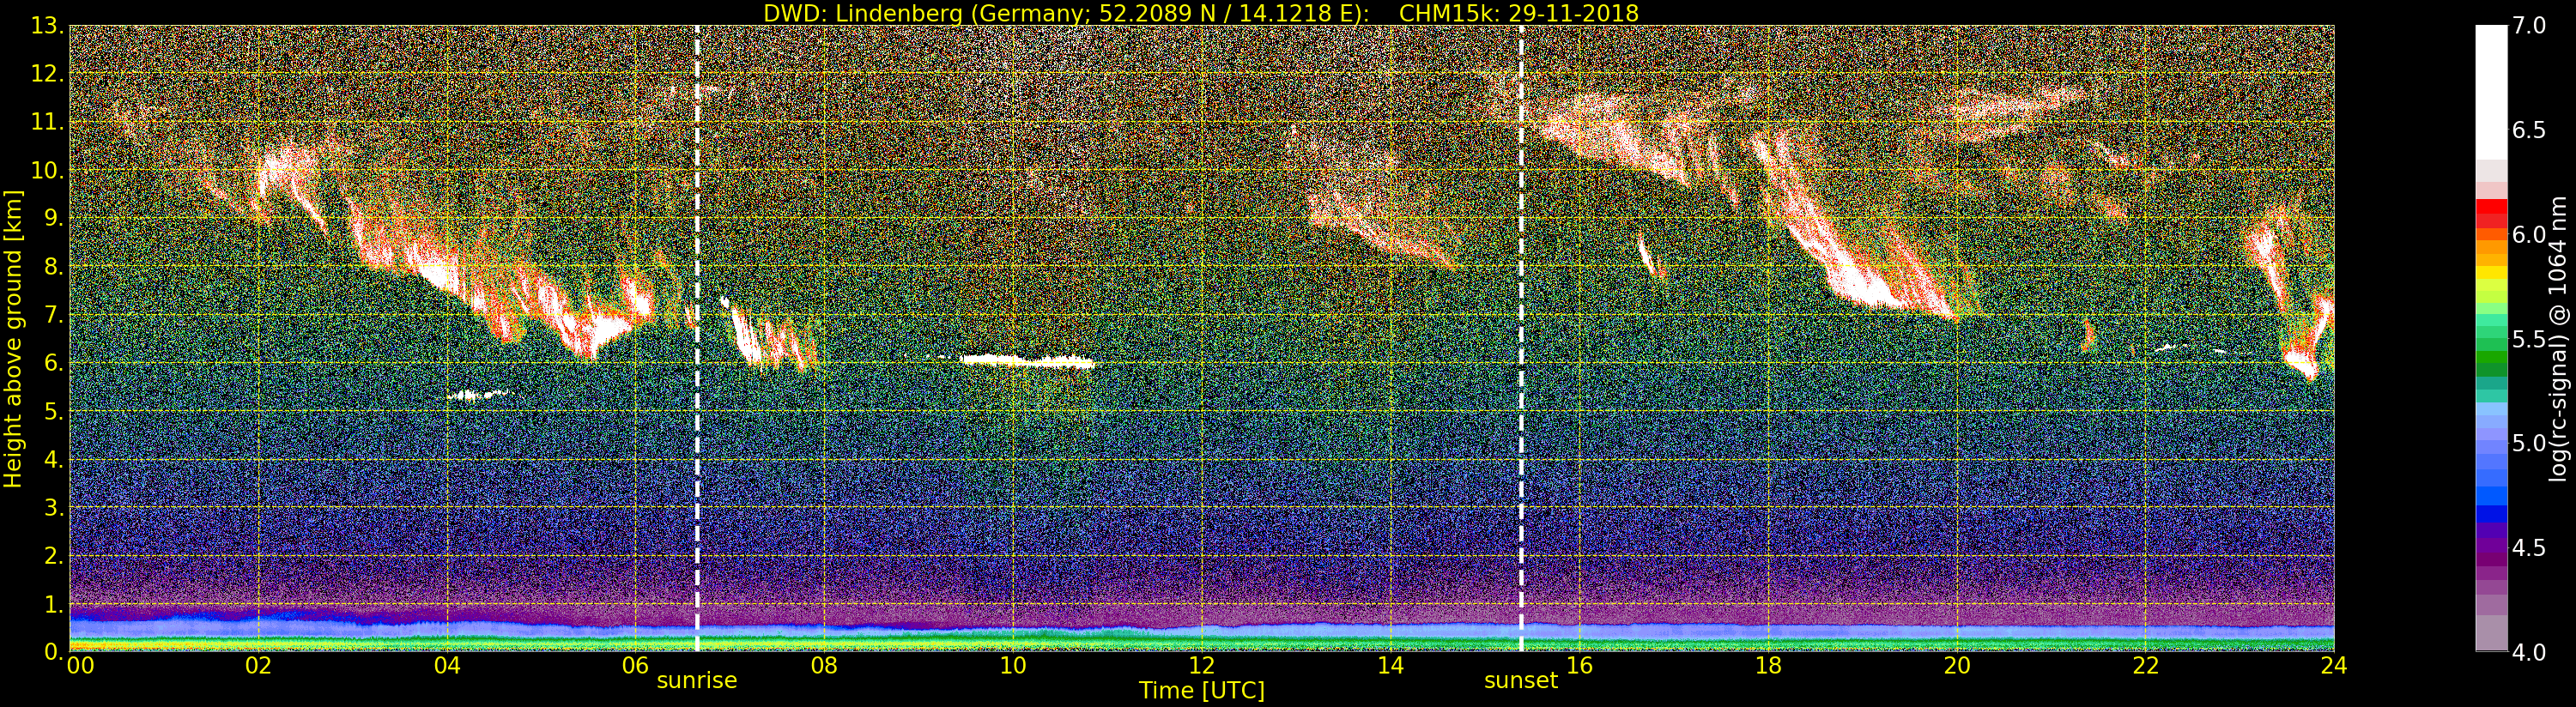Image resolution: width=2576 pixels, height=707 pixels.
Task: Click the '12' time axis tick label
Action: (x=1202, y=666)
